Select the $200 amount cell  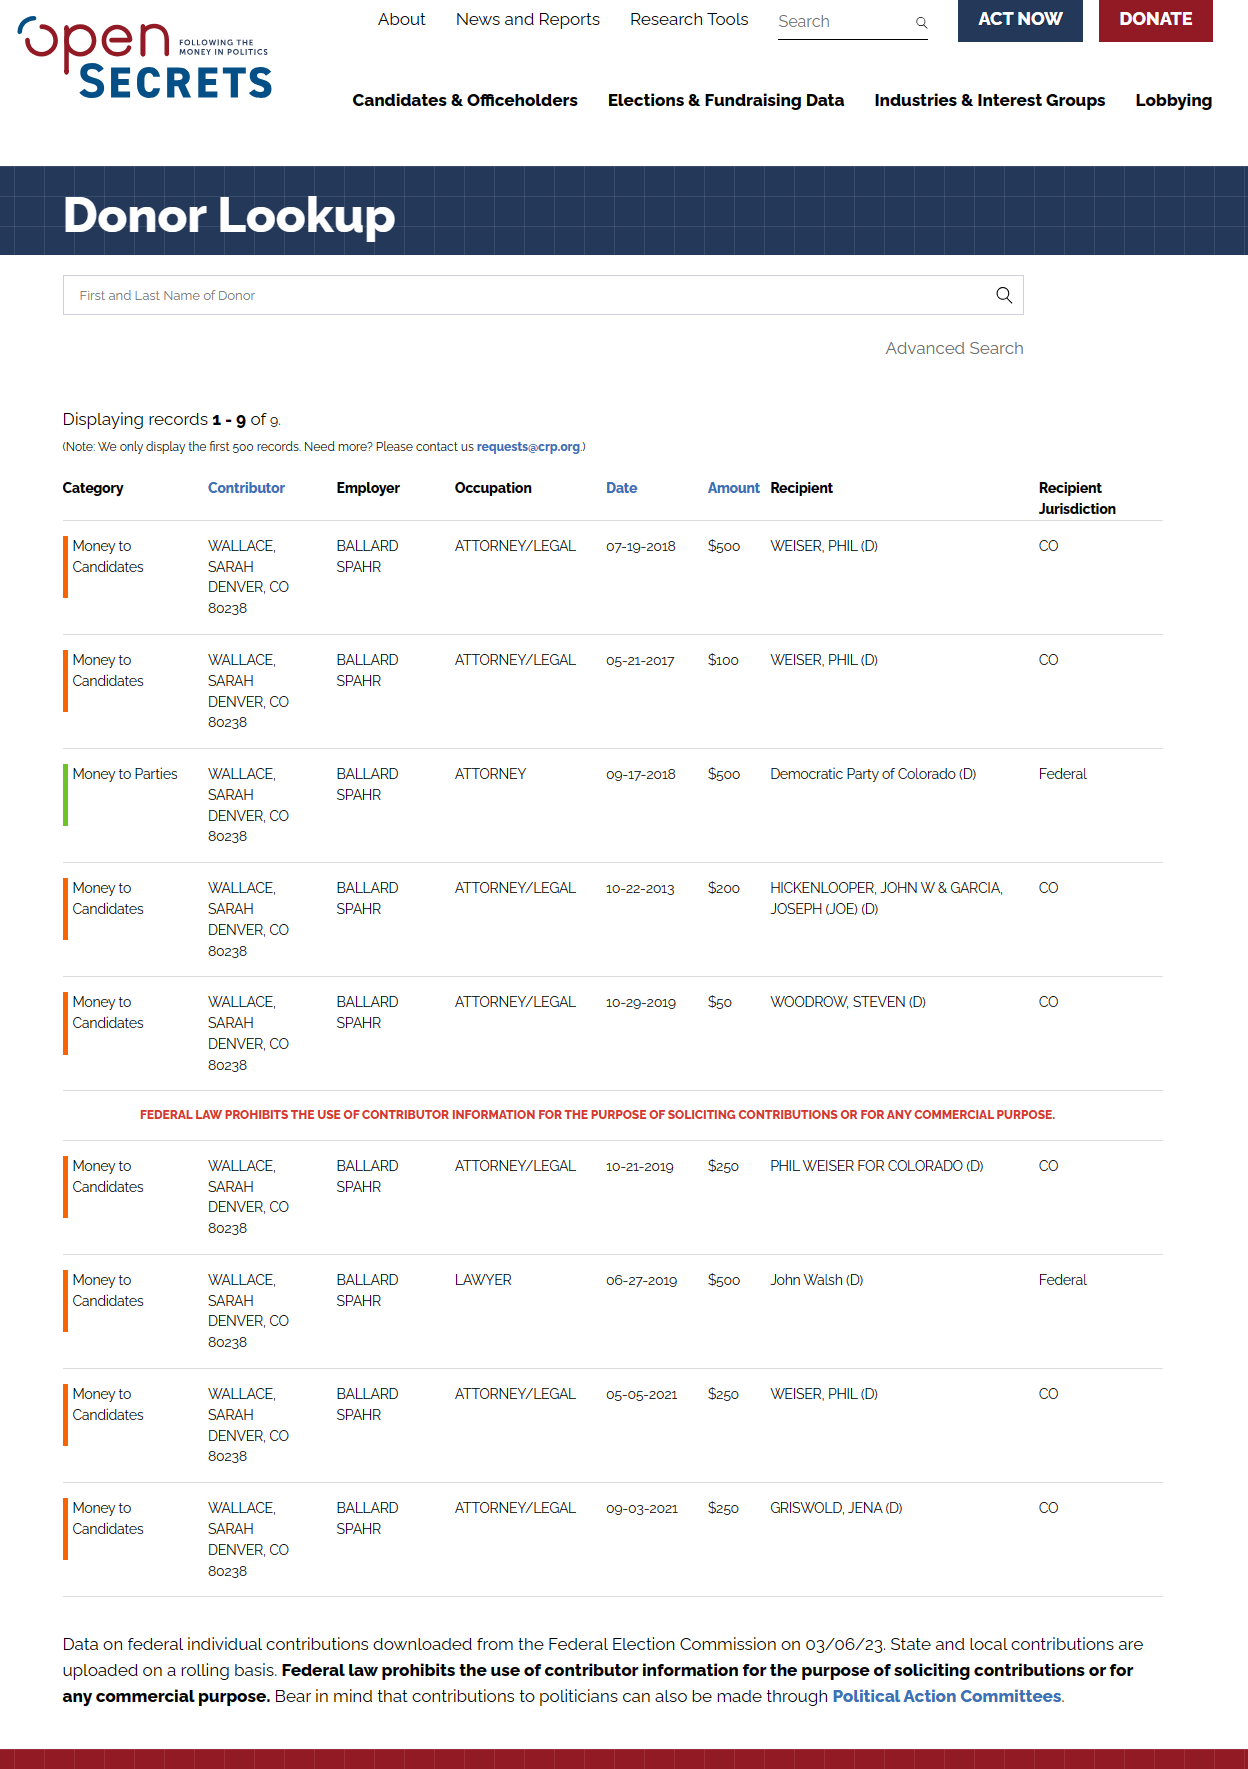(724, 888)
